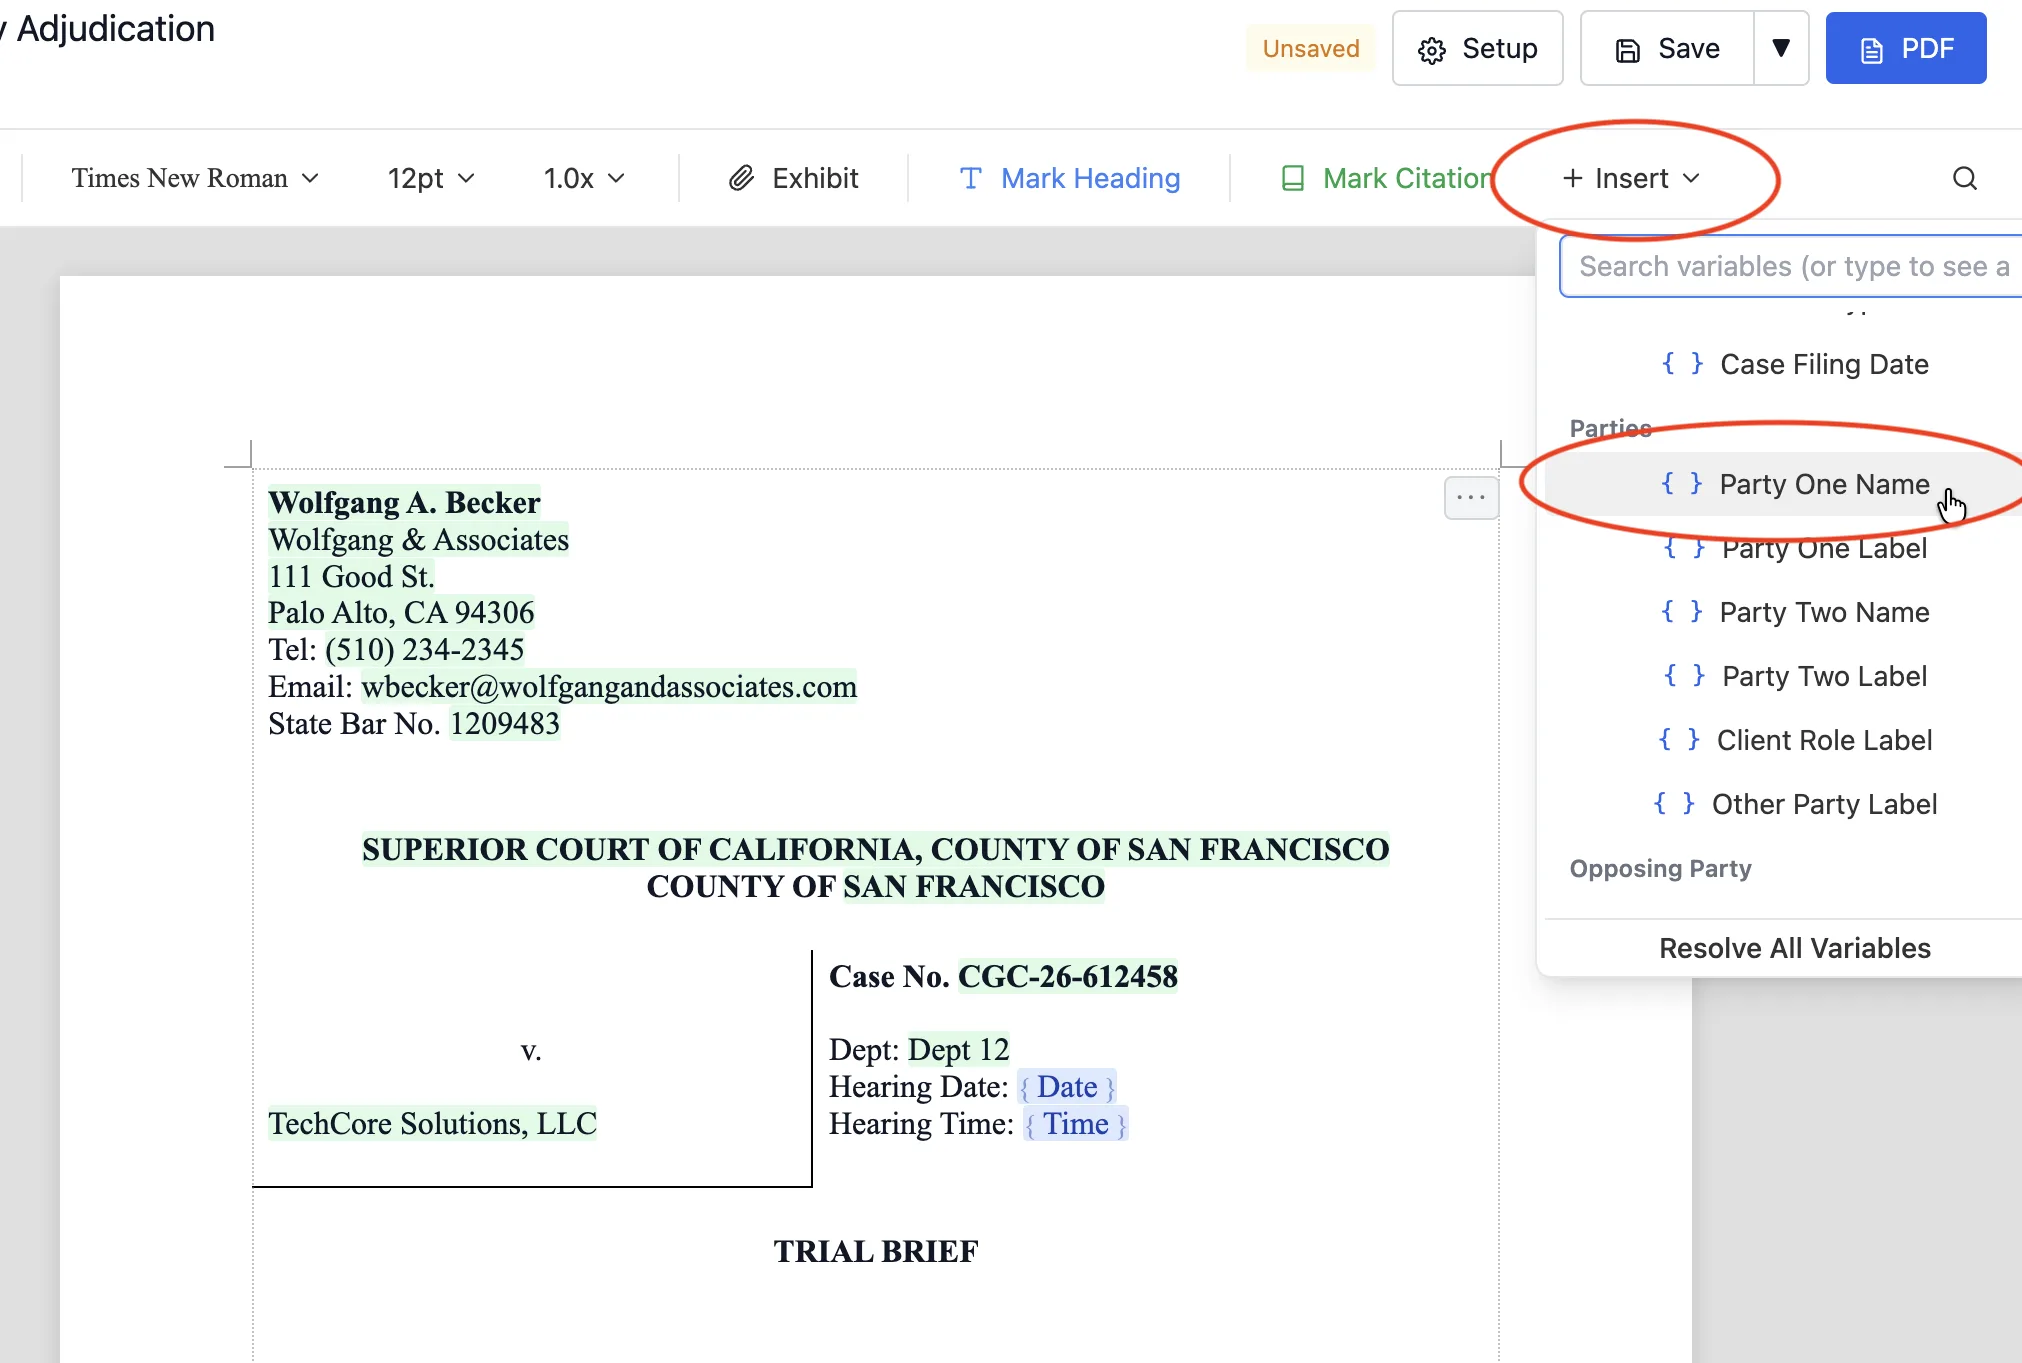2022x1363 pixels.
Task: Focus the Search variables input field
Action: click(x=1791, y=266)
